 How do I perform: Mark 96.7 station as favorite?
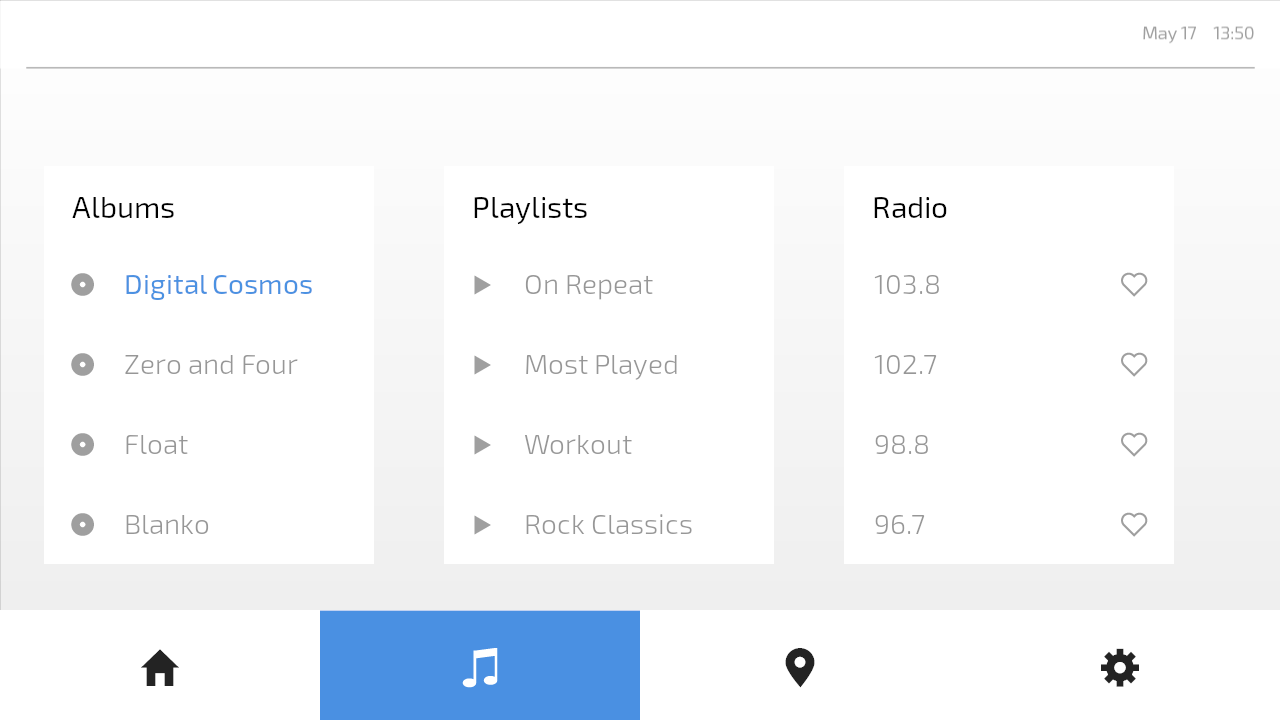(x=1134, y=525)
